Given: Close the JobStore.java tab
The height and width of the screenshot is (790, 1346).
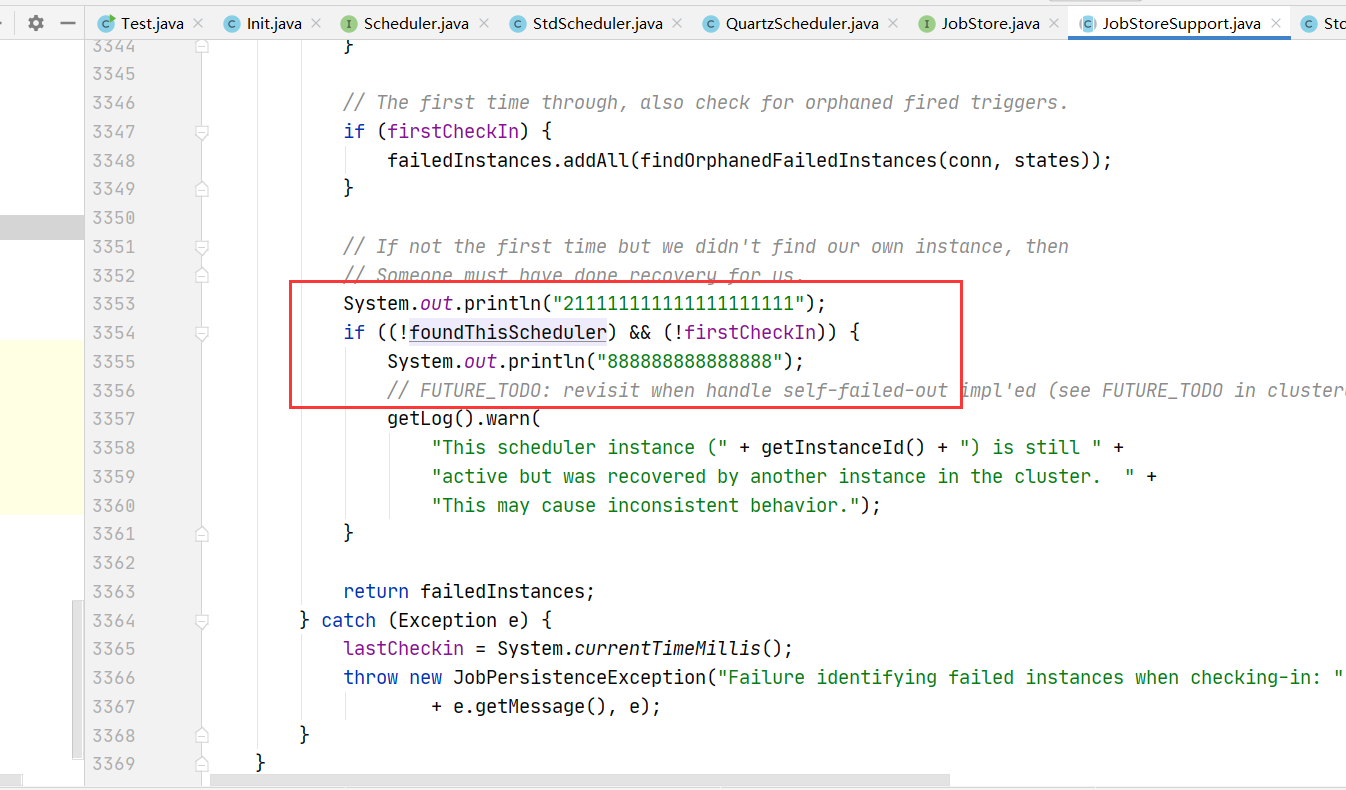Looking at the screenshot, I should pos(1054,23).
